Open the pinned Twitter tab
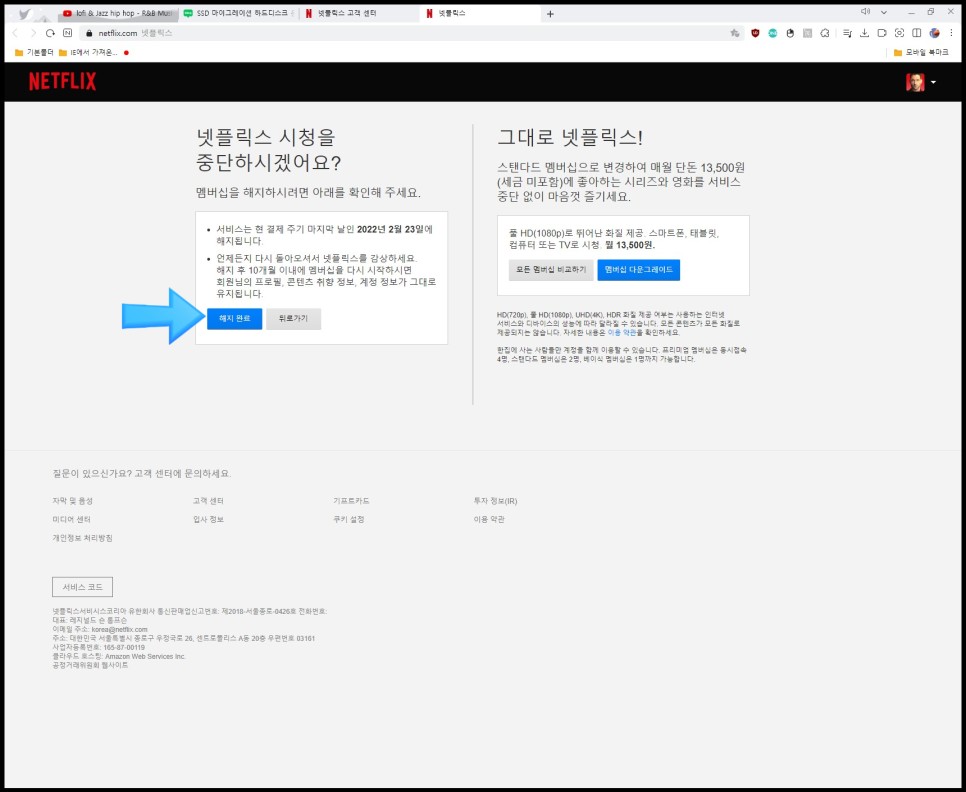Screen dimensions: 966x792 pos(25,14)
